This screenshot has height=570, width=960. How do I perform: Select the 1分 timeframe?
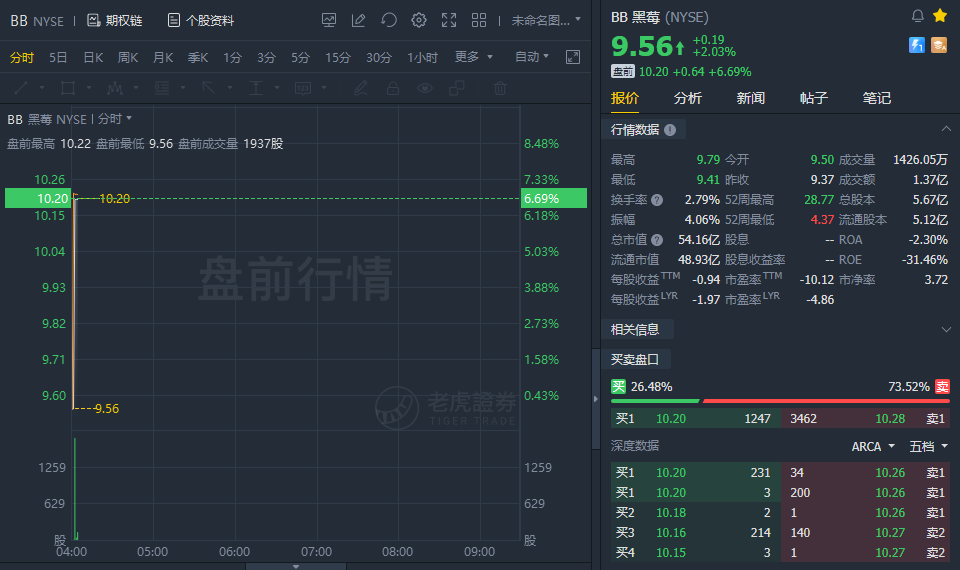tap(232, 58)
